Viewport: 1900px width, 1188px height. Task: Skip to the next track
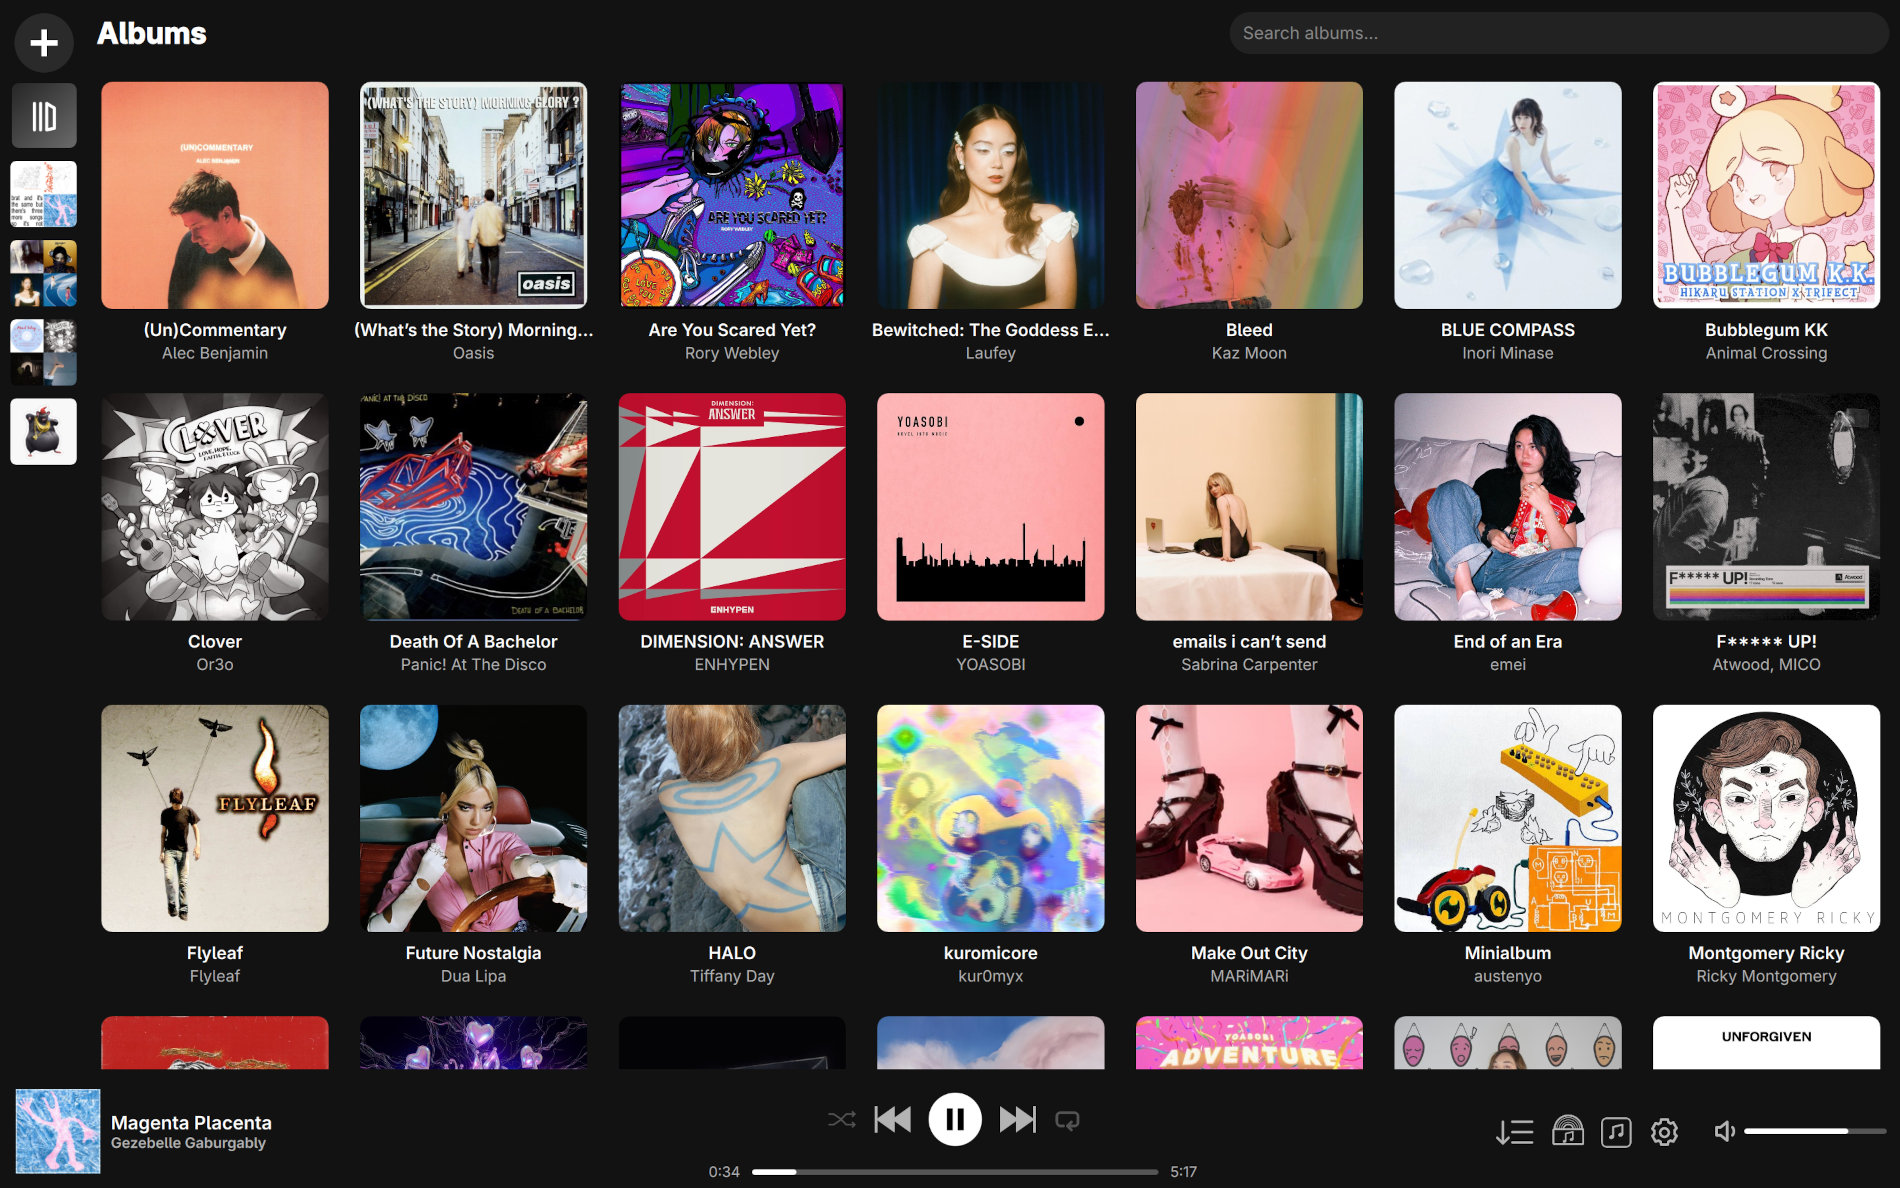coord(1018,1120)
